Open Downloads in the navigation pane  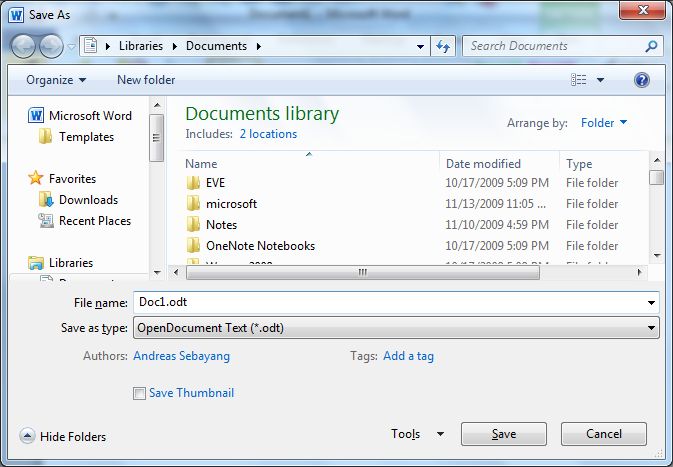point(88,200)
